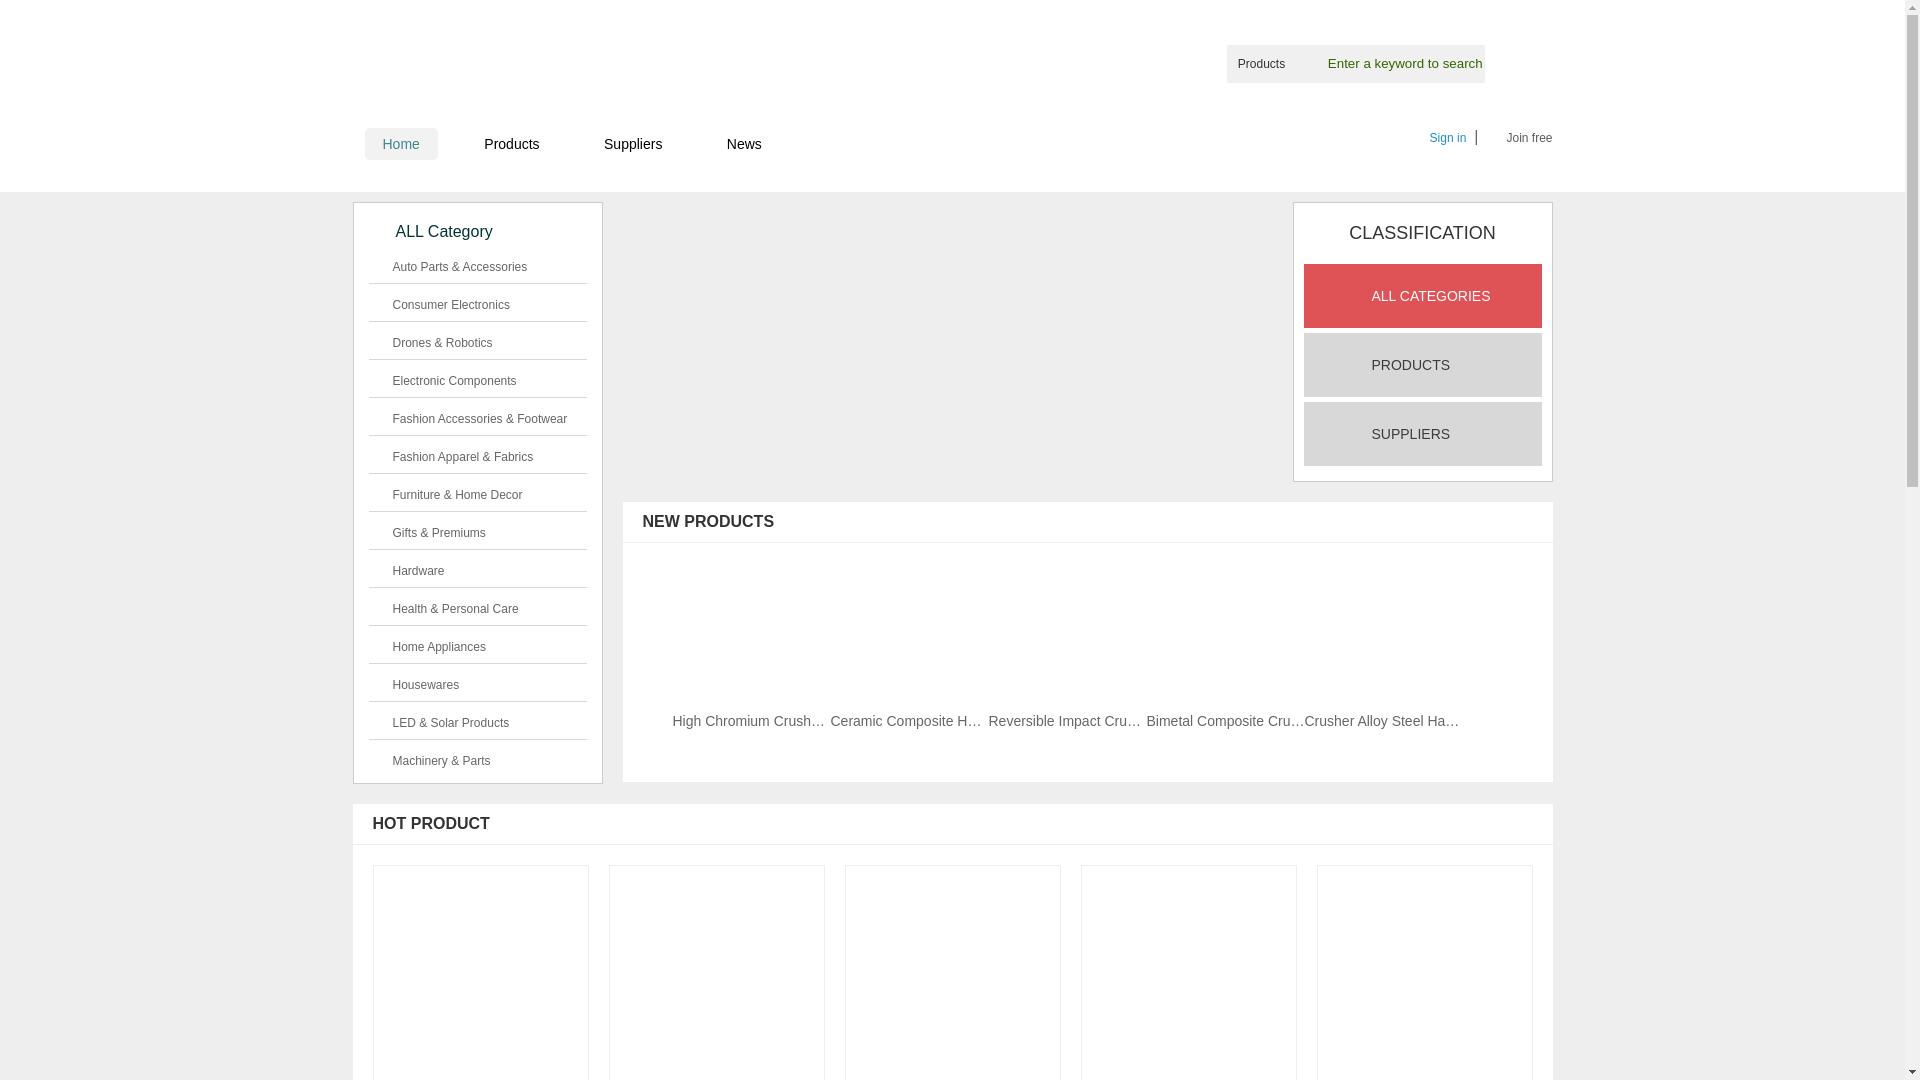Open Machinery & Parts category
Screen dimensions: 1920x1080
coord(441,761)
